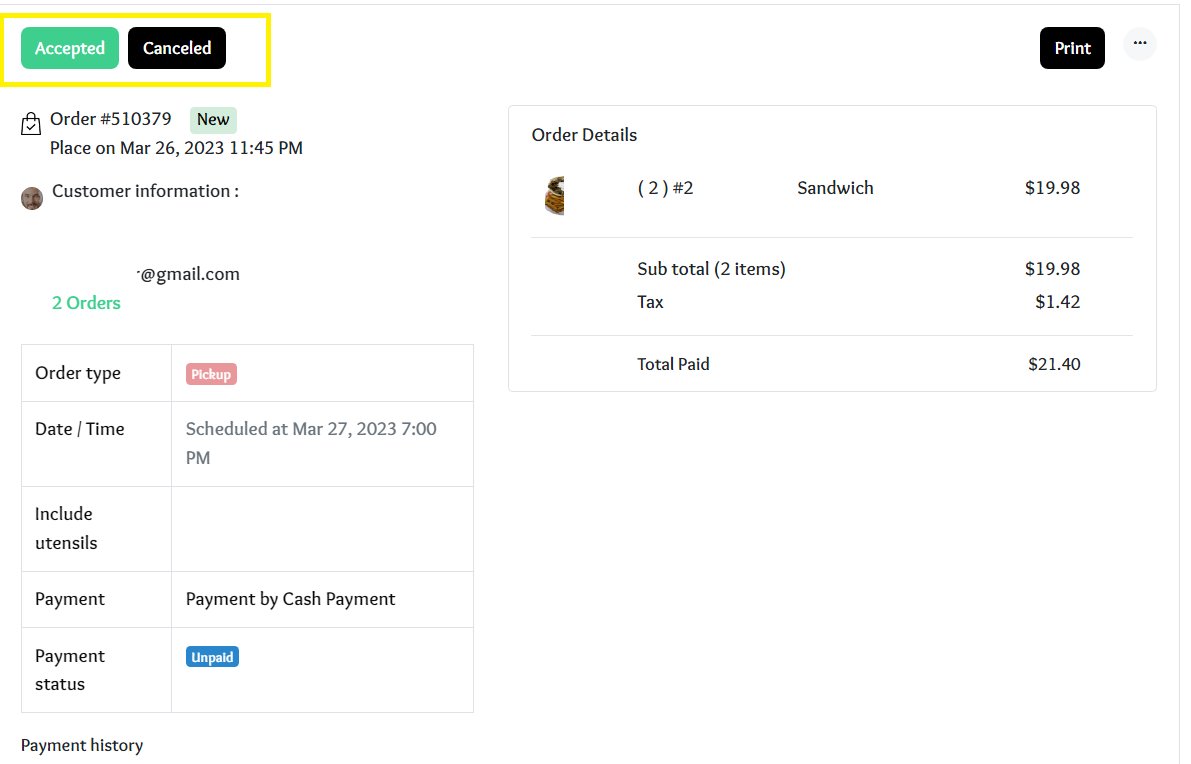Click the Tax amount $1.42
Screen dimensions: 1191x764
pyautogui.click(x=1057, y=301)
